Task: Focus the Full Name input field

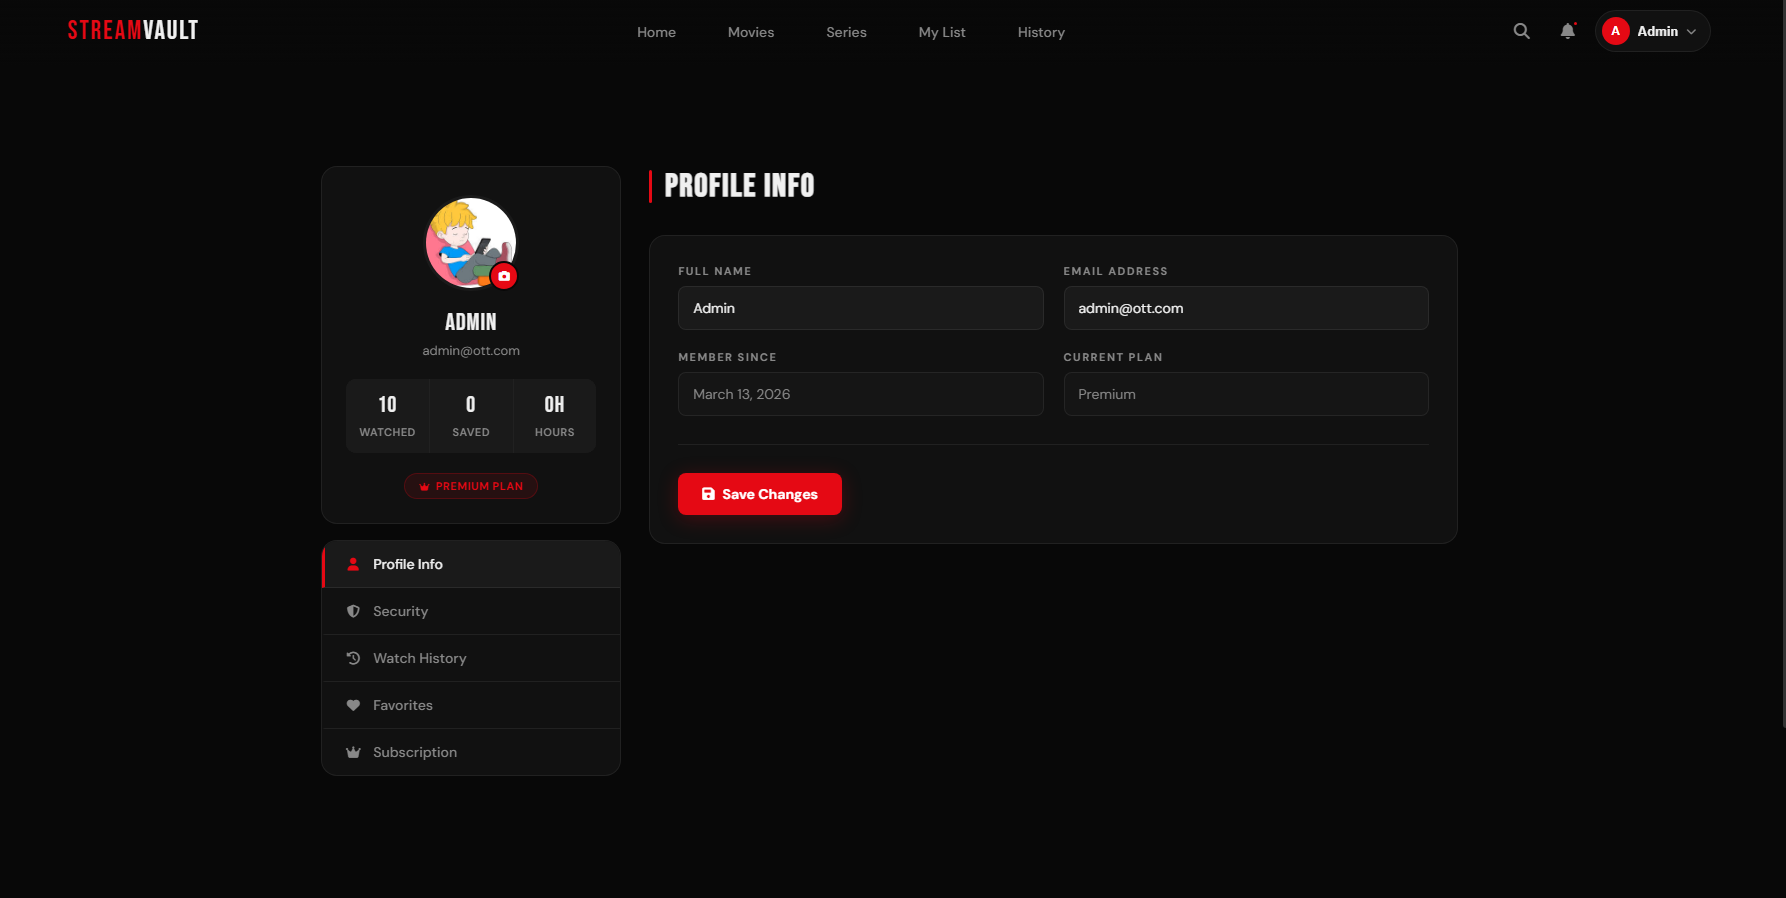Action: (x=860, y=308)
